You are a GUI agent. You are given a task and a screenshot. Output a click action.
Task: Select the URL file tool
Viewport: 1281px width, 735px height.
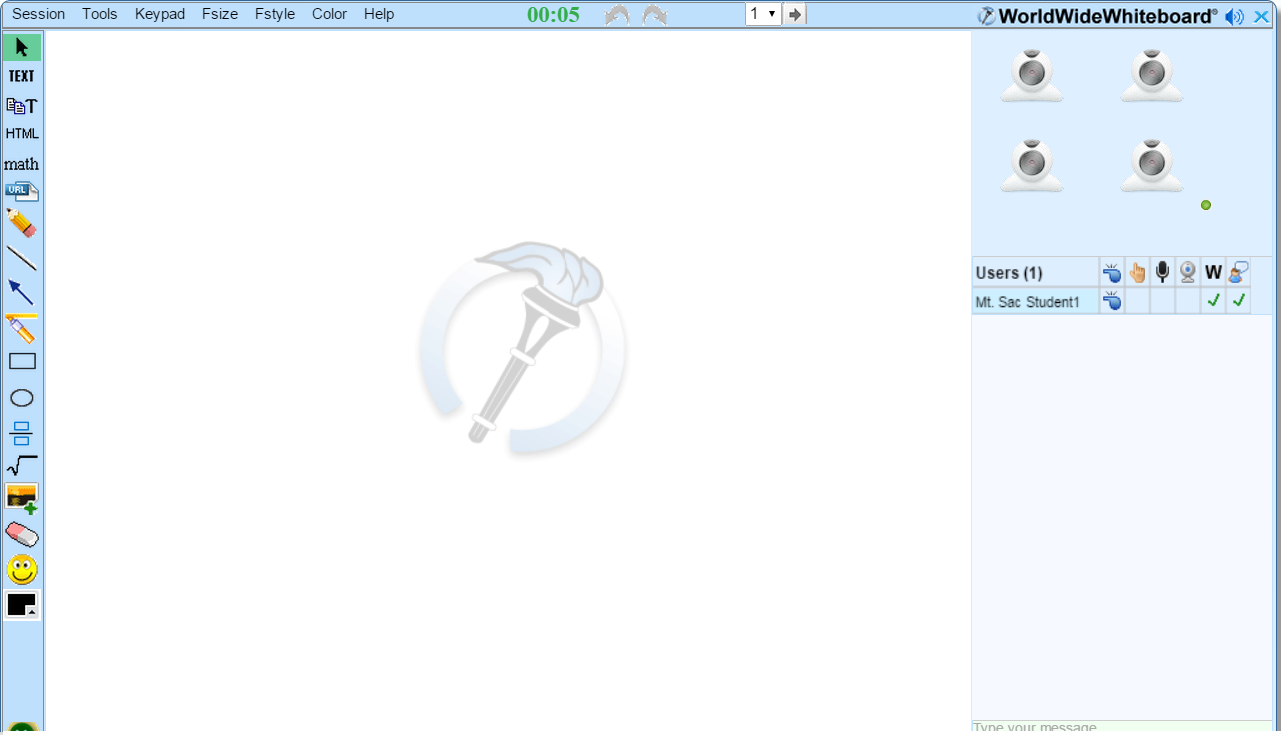click(22, 191)
